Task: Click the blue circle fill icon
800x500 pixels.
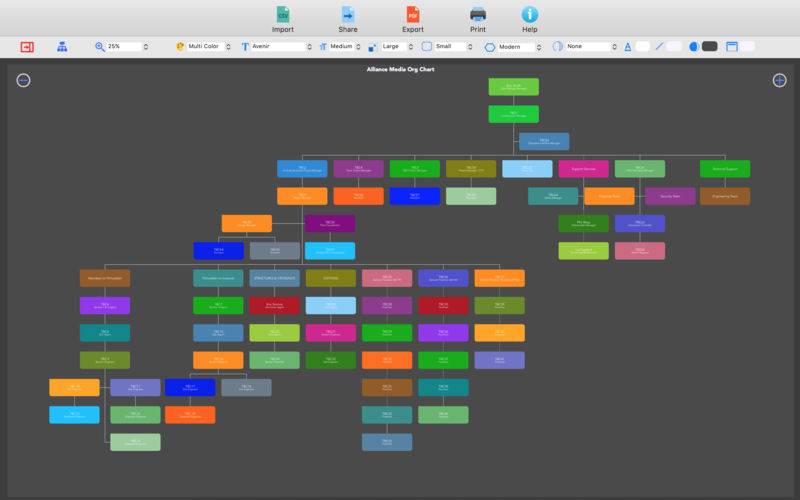Action: (x=693, y=47)
